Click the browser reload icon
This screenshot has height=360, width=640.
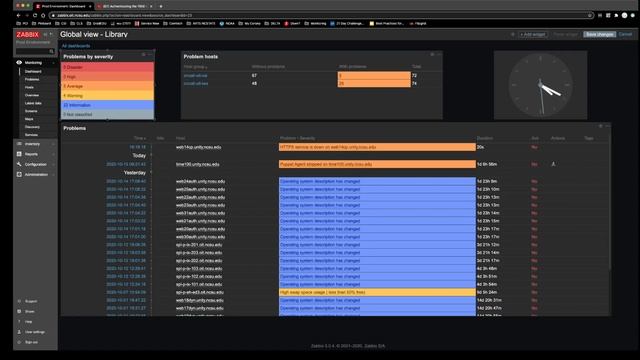point(35,16)
